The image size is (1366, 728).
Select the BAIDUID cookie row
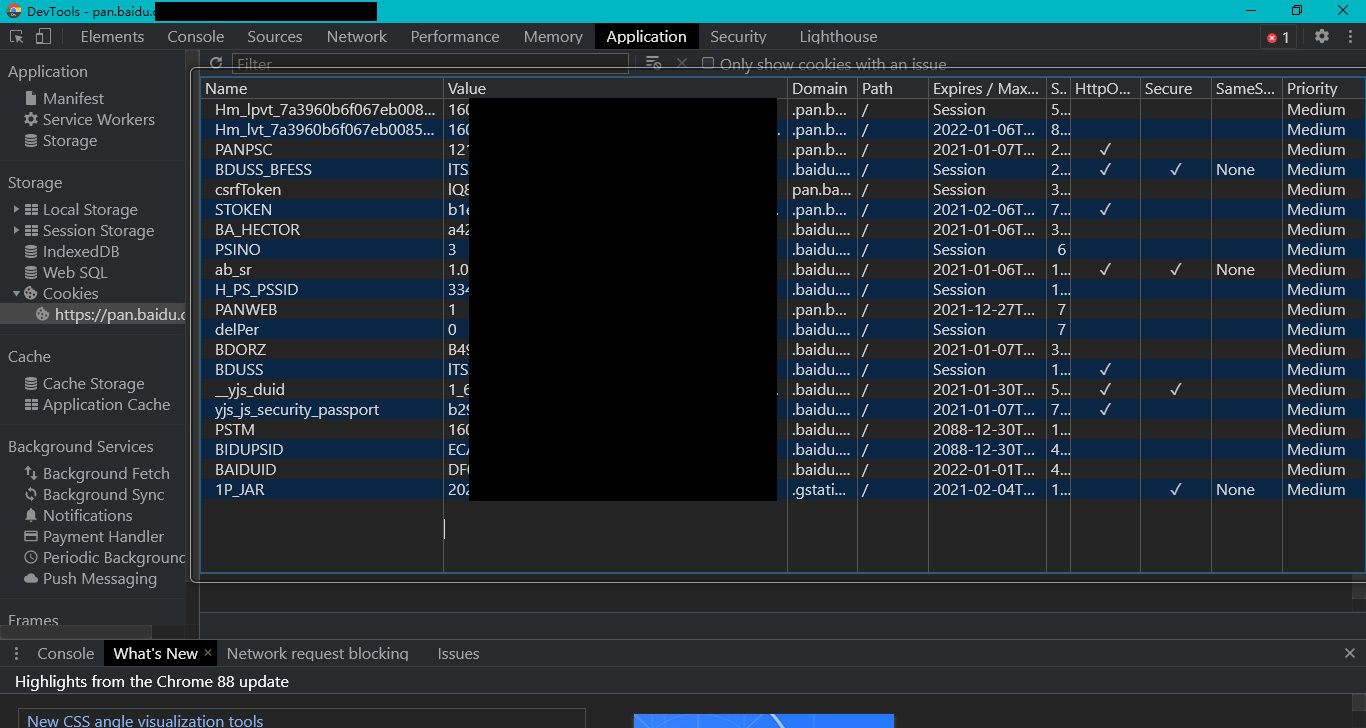(782, 469)
